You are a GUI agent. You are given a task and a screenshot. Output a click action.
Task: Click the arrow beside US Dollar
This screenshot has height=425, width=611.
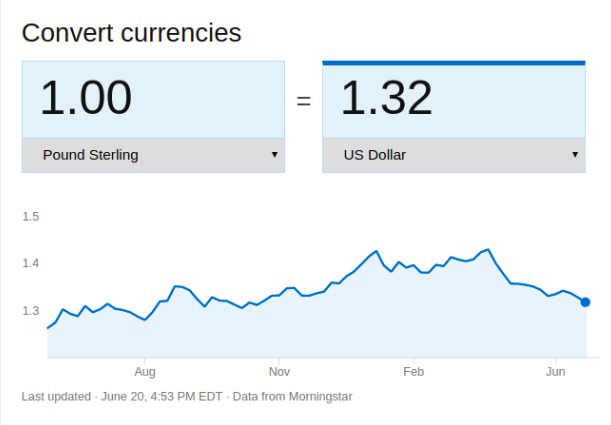pos(575,155)
